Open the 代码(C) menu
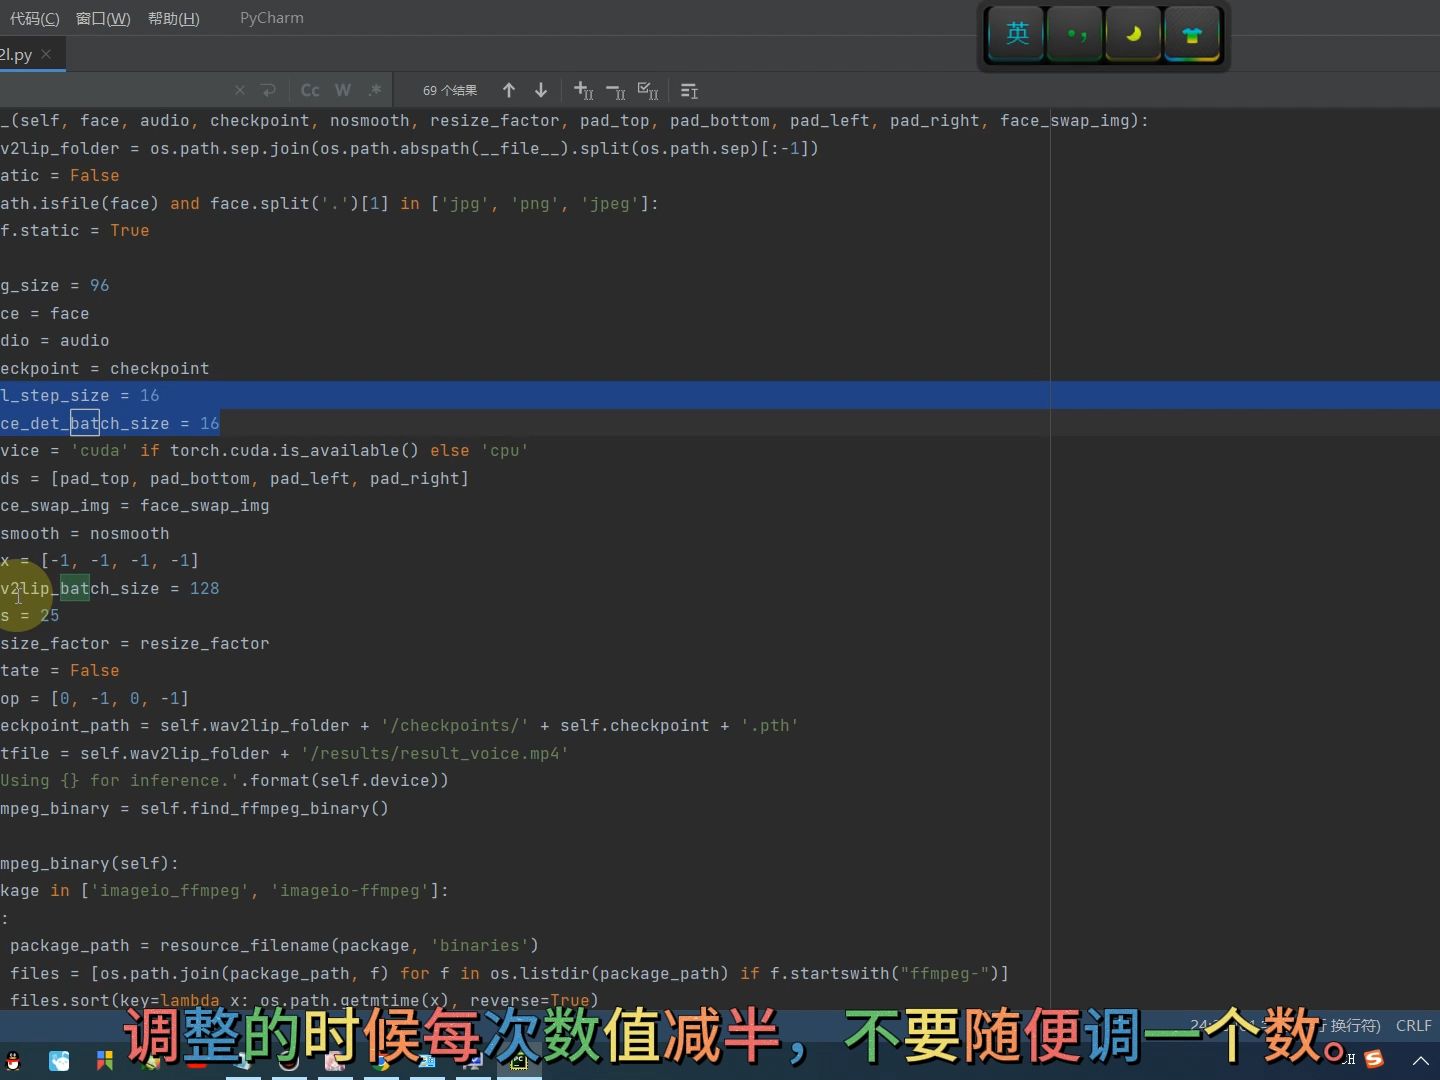The image size is (1440, 1080). [33, 18]
